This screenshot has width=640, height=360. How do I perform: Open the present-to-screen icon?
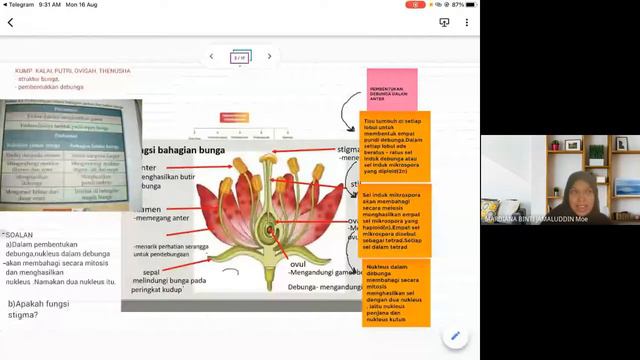[444, 22]
